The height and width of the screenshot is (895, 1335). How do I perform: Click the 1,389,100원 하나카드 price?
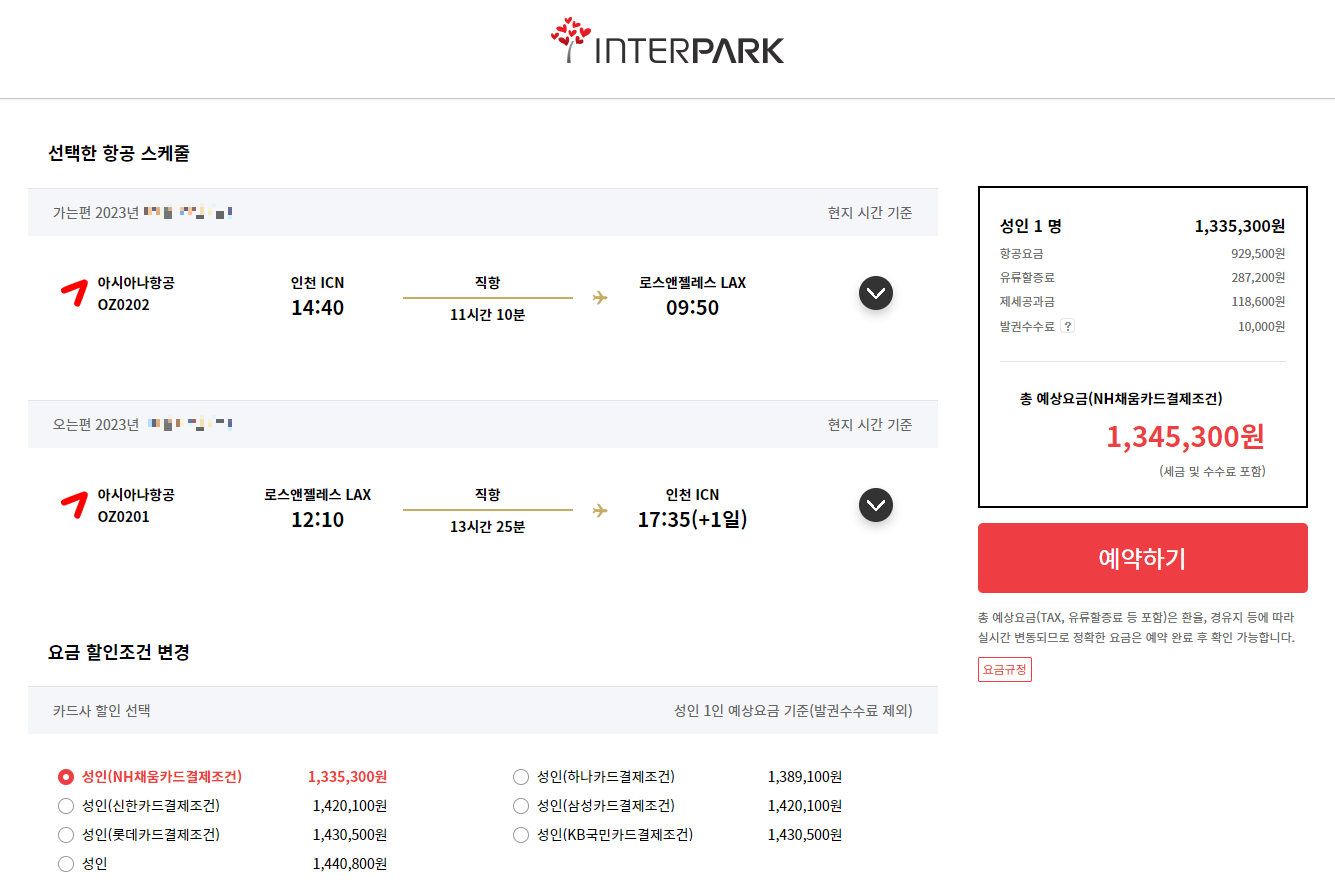click(805, 777)
